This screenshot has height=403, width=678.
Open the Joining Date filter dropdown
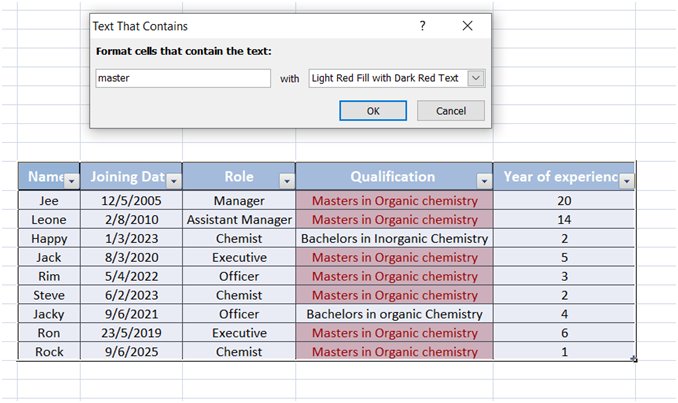pos(174,181)
